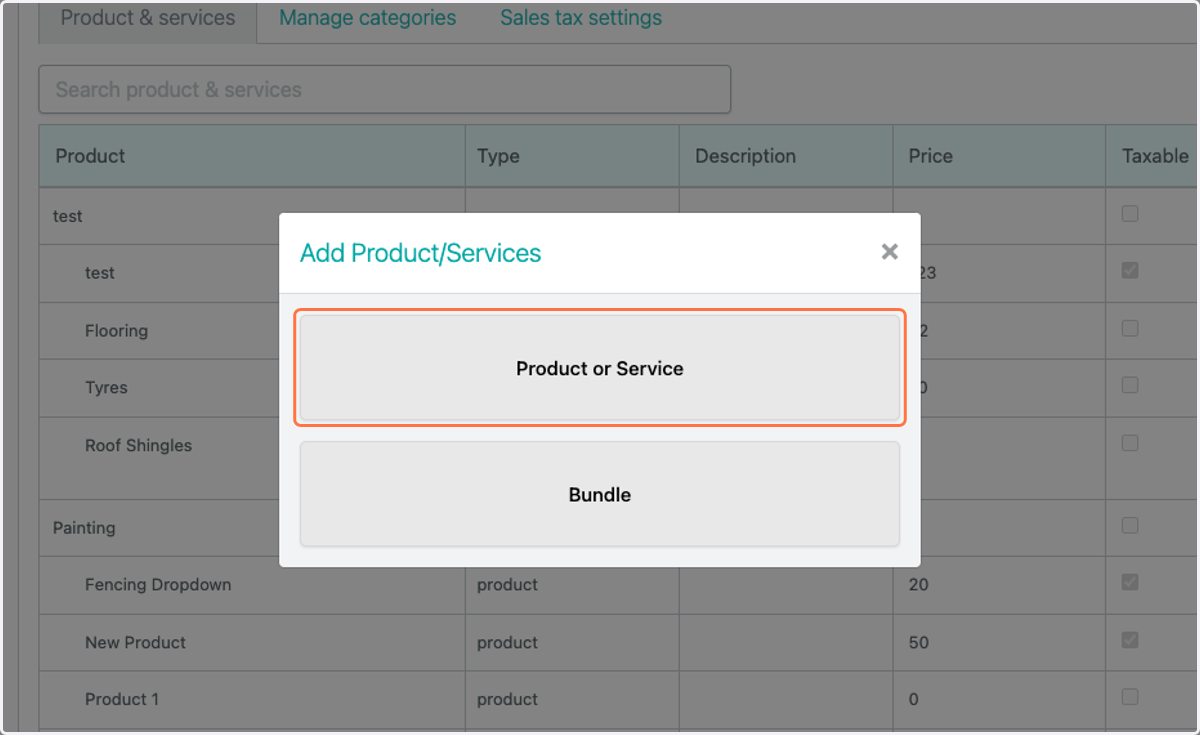Toggle taxable checkbox for Tyres
Viewport: 1200px width, 735px height.
[x=1130, y=385]
